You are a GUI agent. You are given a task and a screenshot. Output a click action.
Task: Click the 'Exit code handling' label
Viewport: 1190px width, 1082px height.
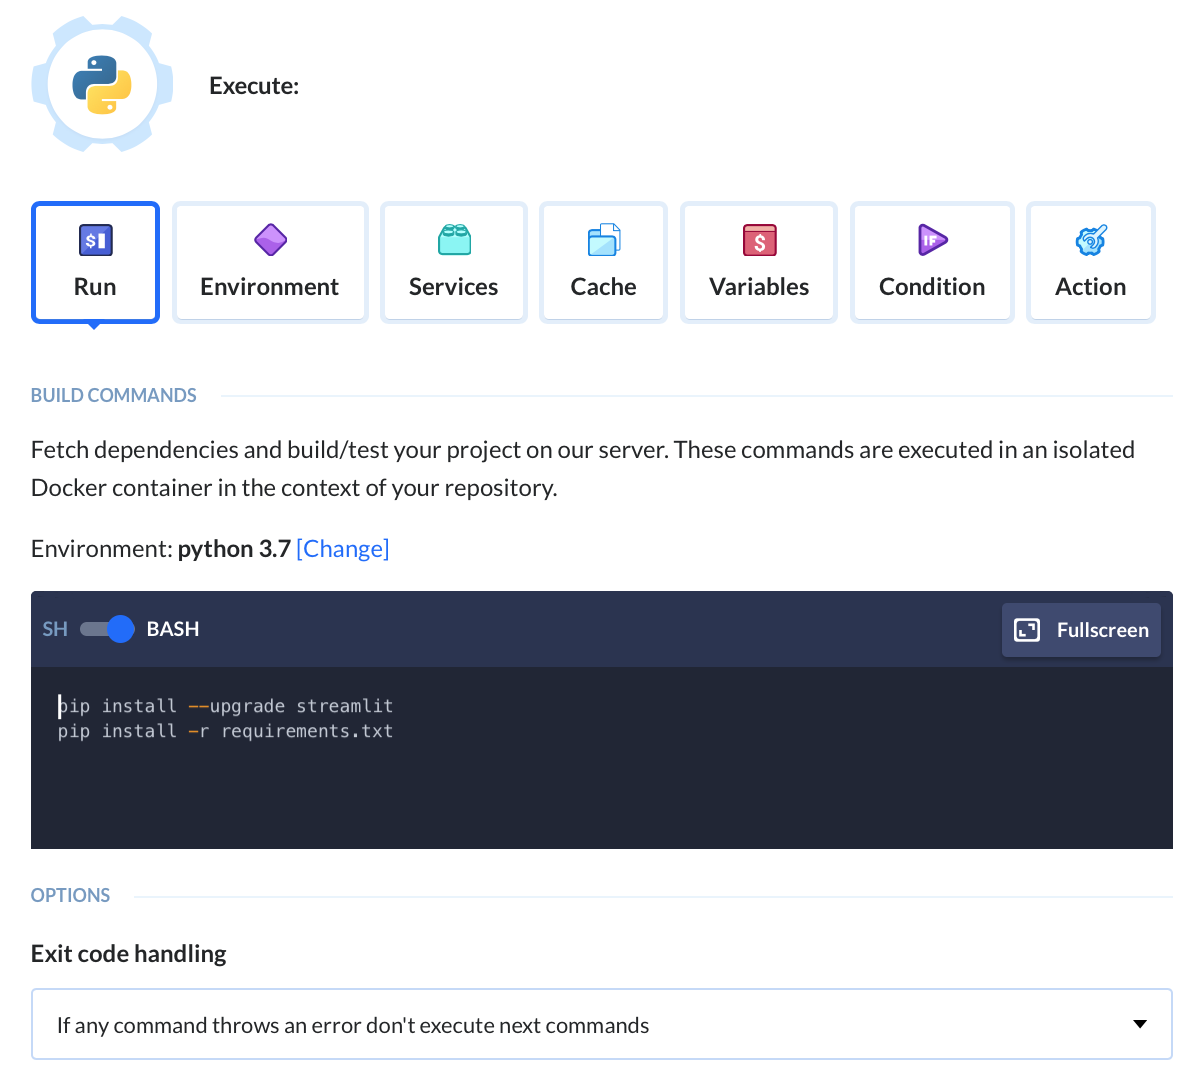pos(129,954)
